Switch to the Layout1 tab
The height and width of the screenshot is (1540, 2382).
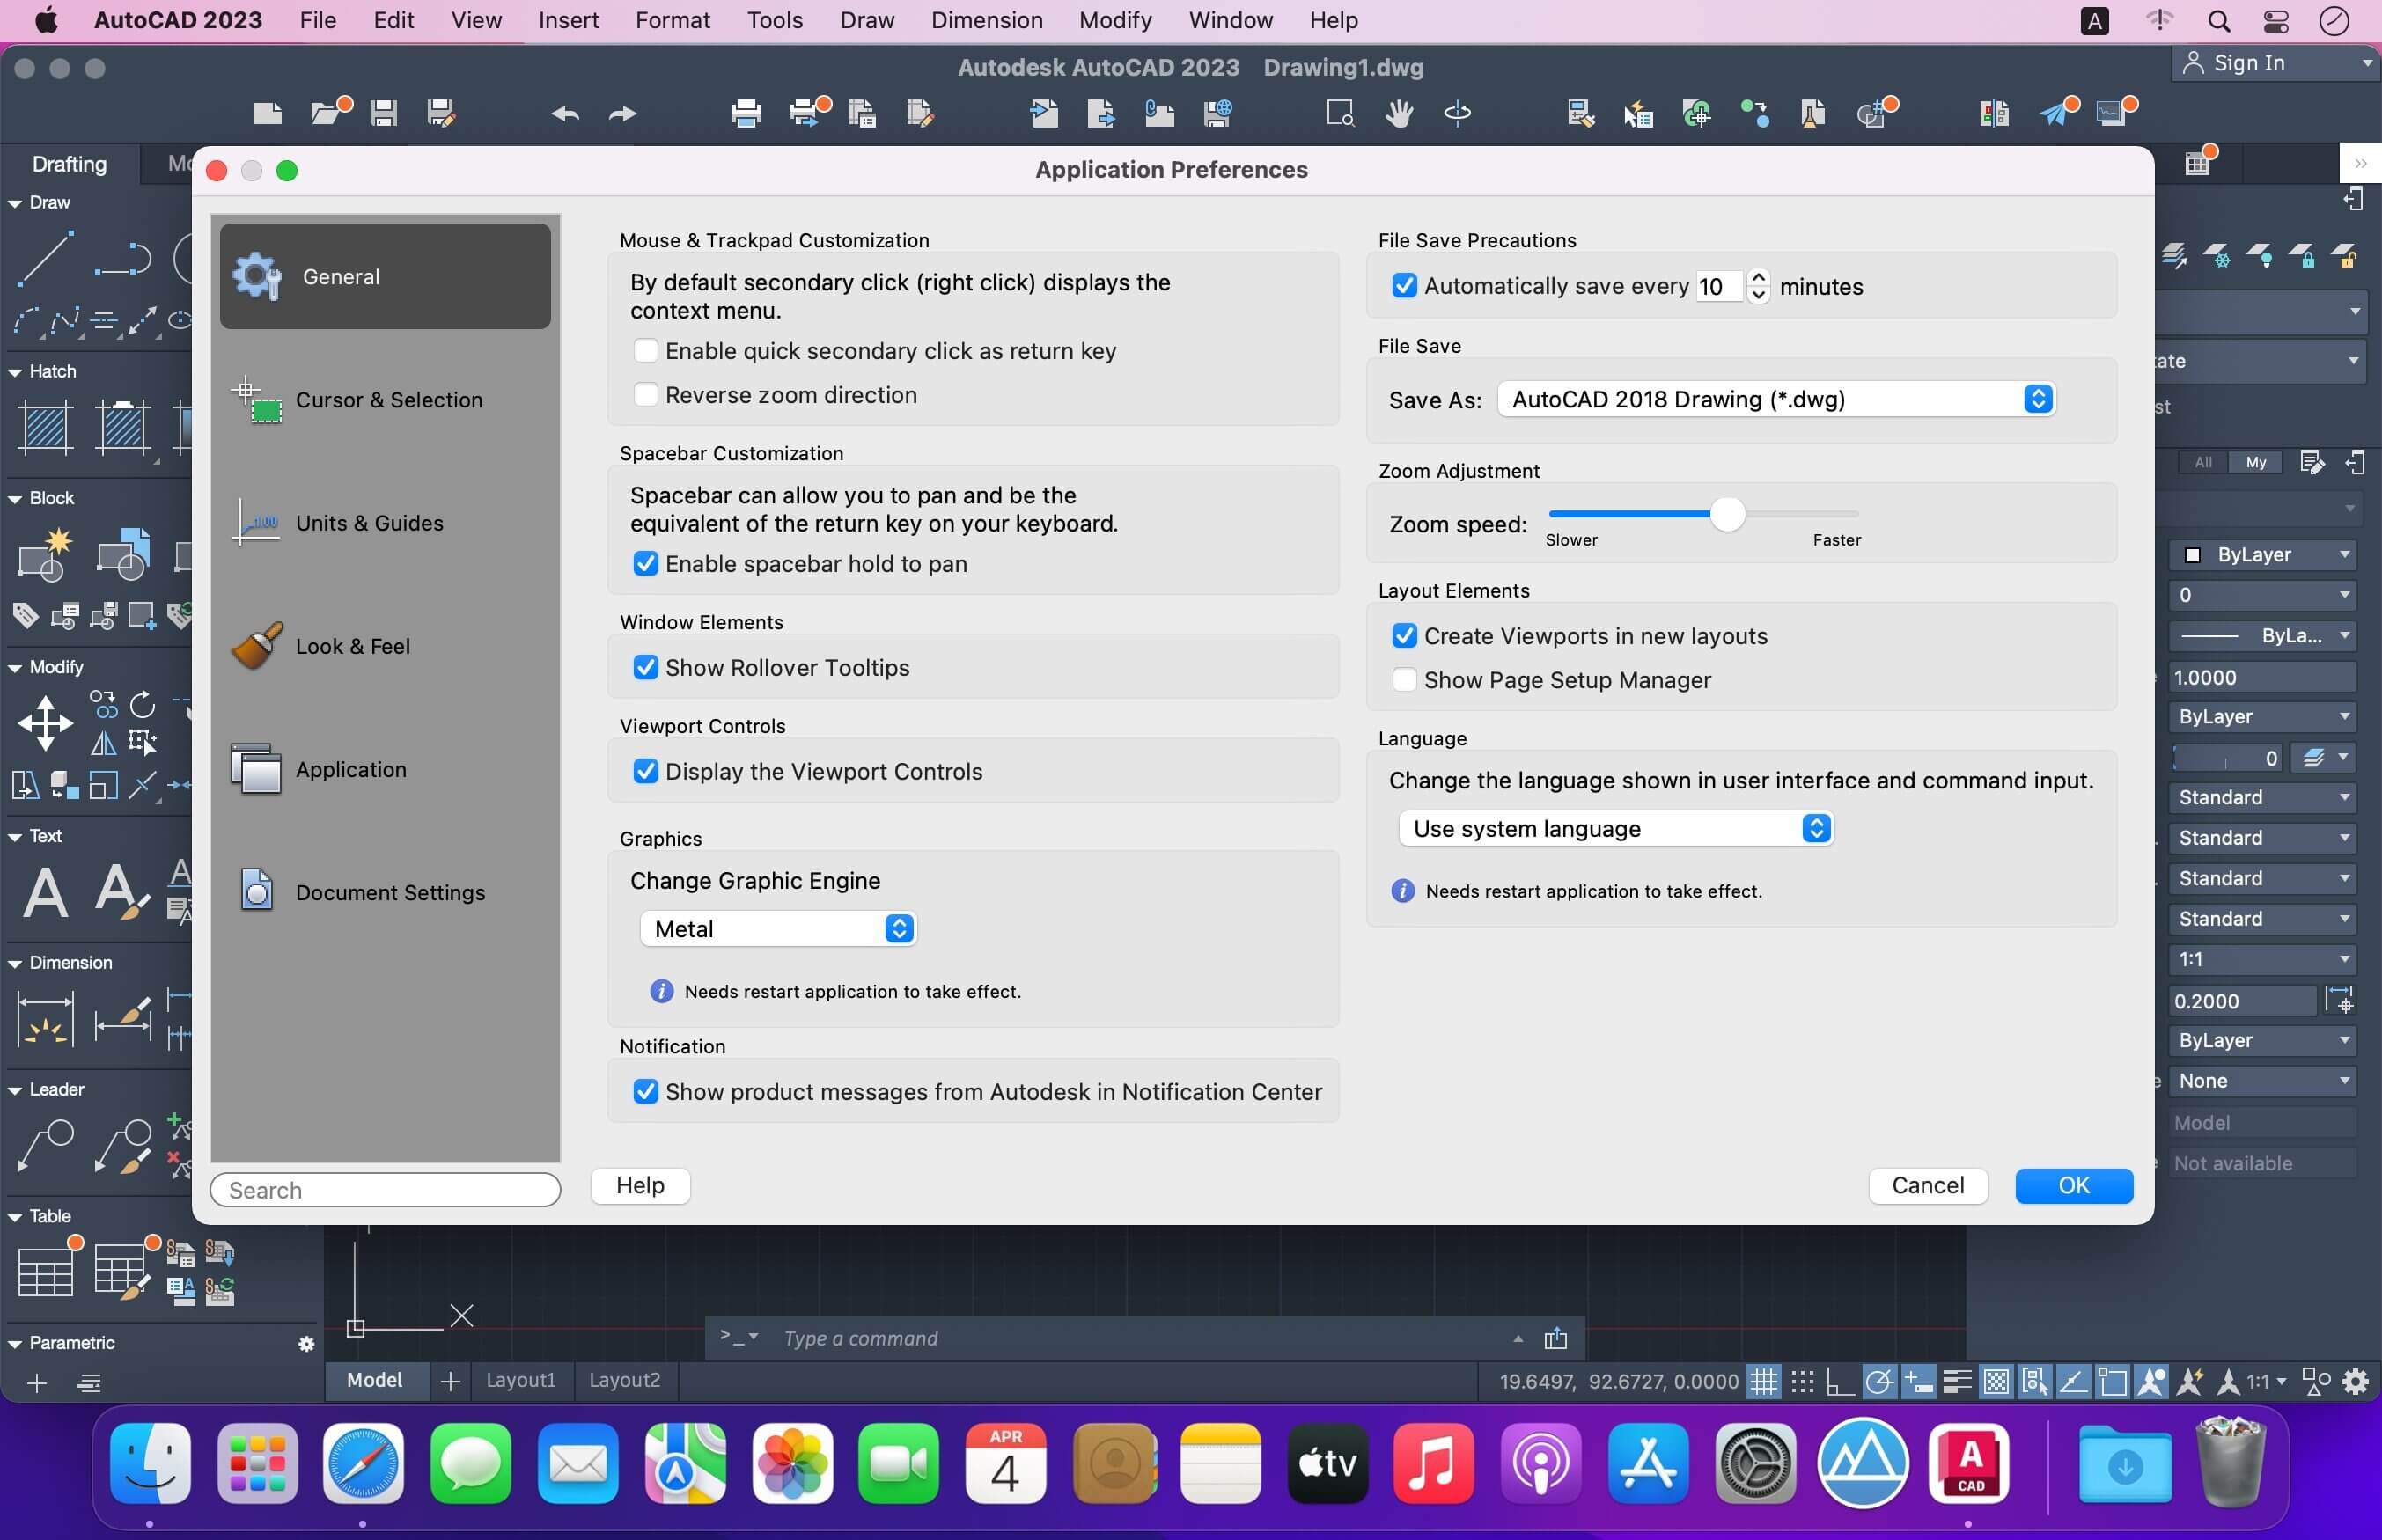[521, 1380]
